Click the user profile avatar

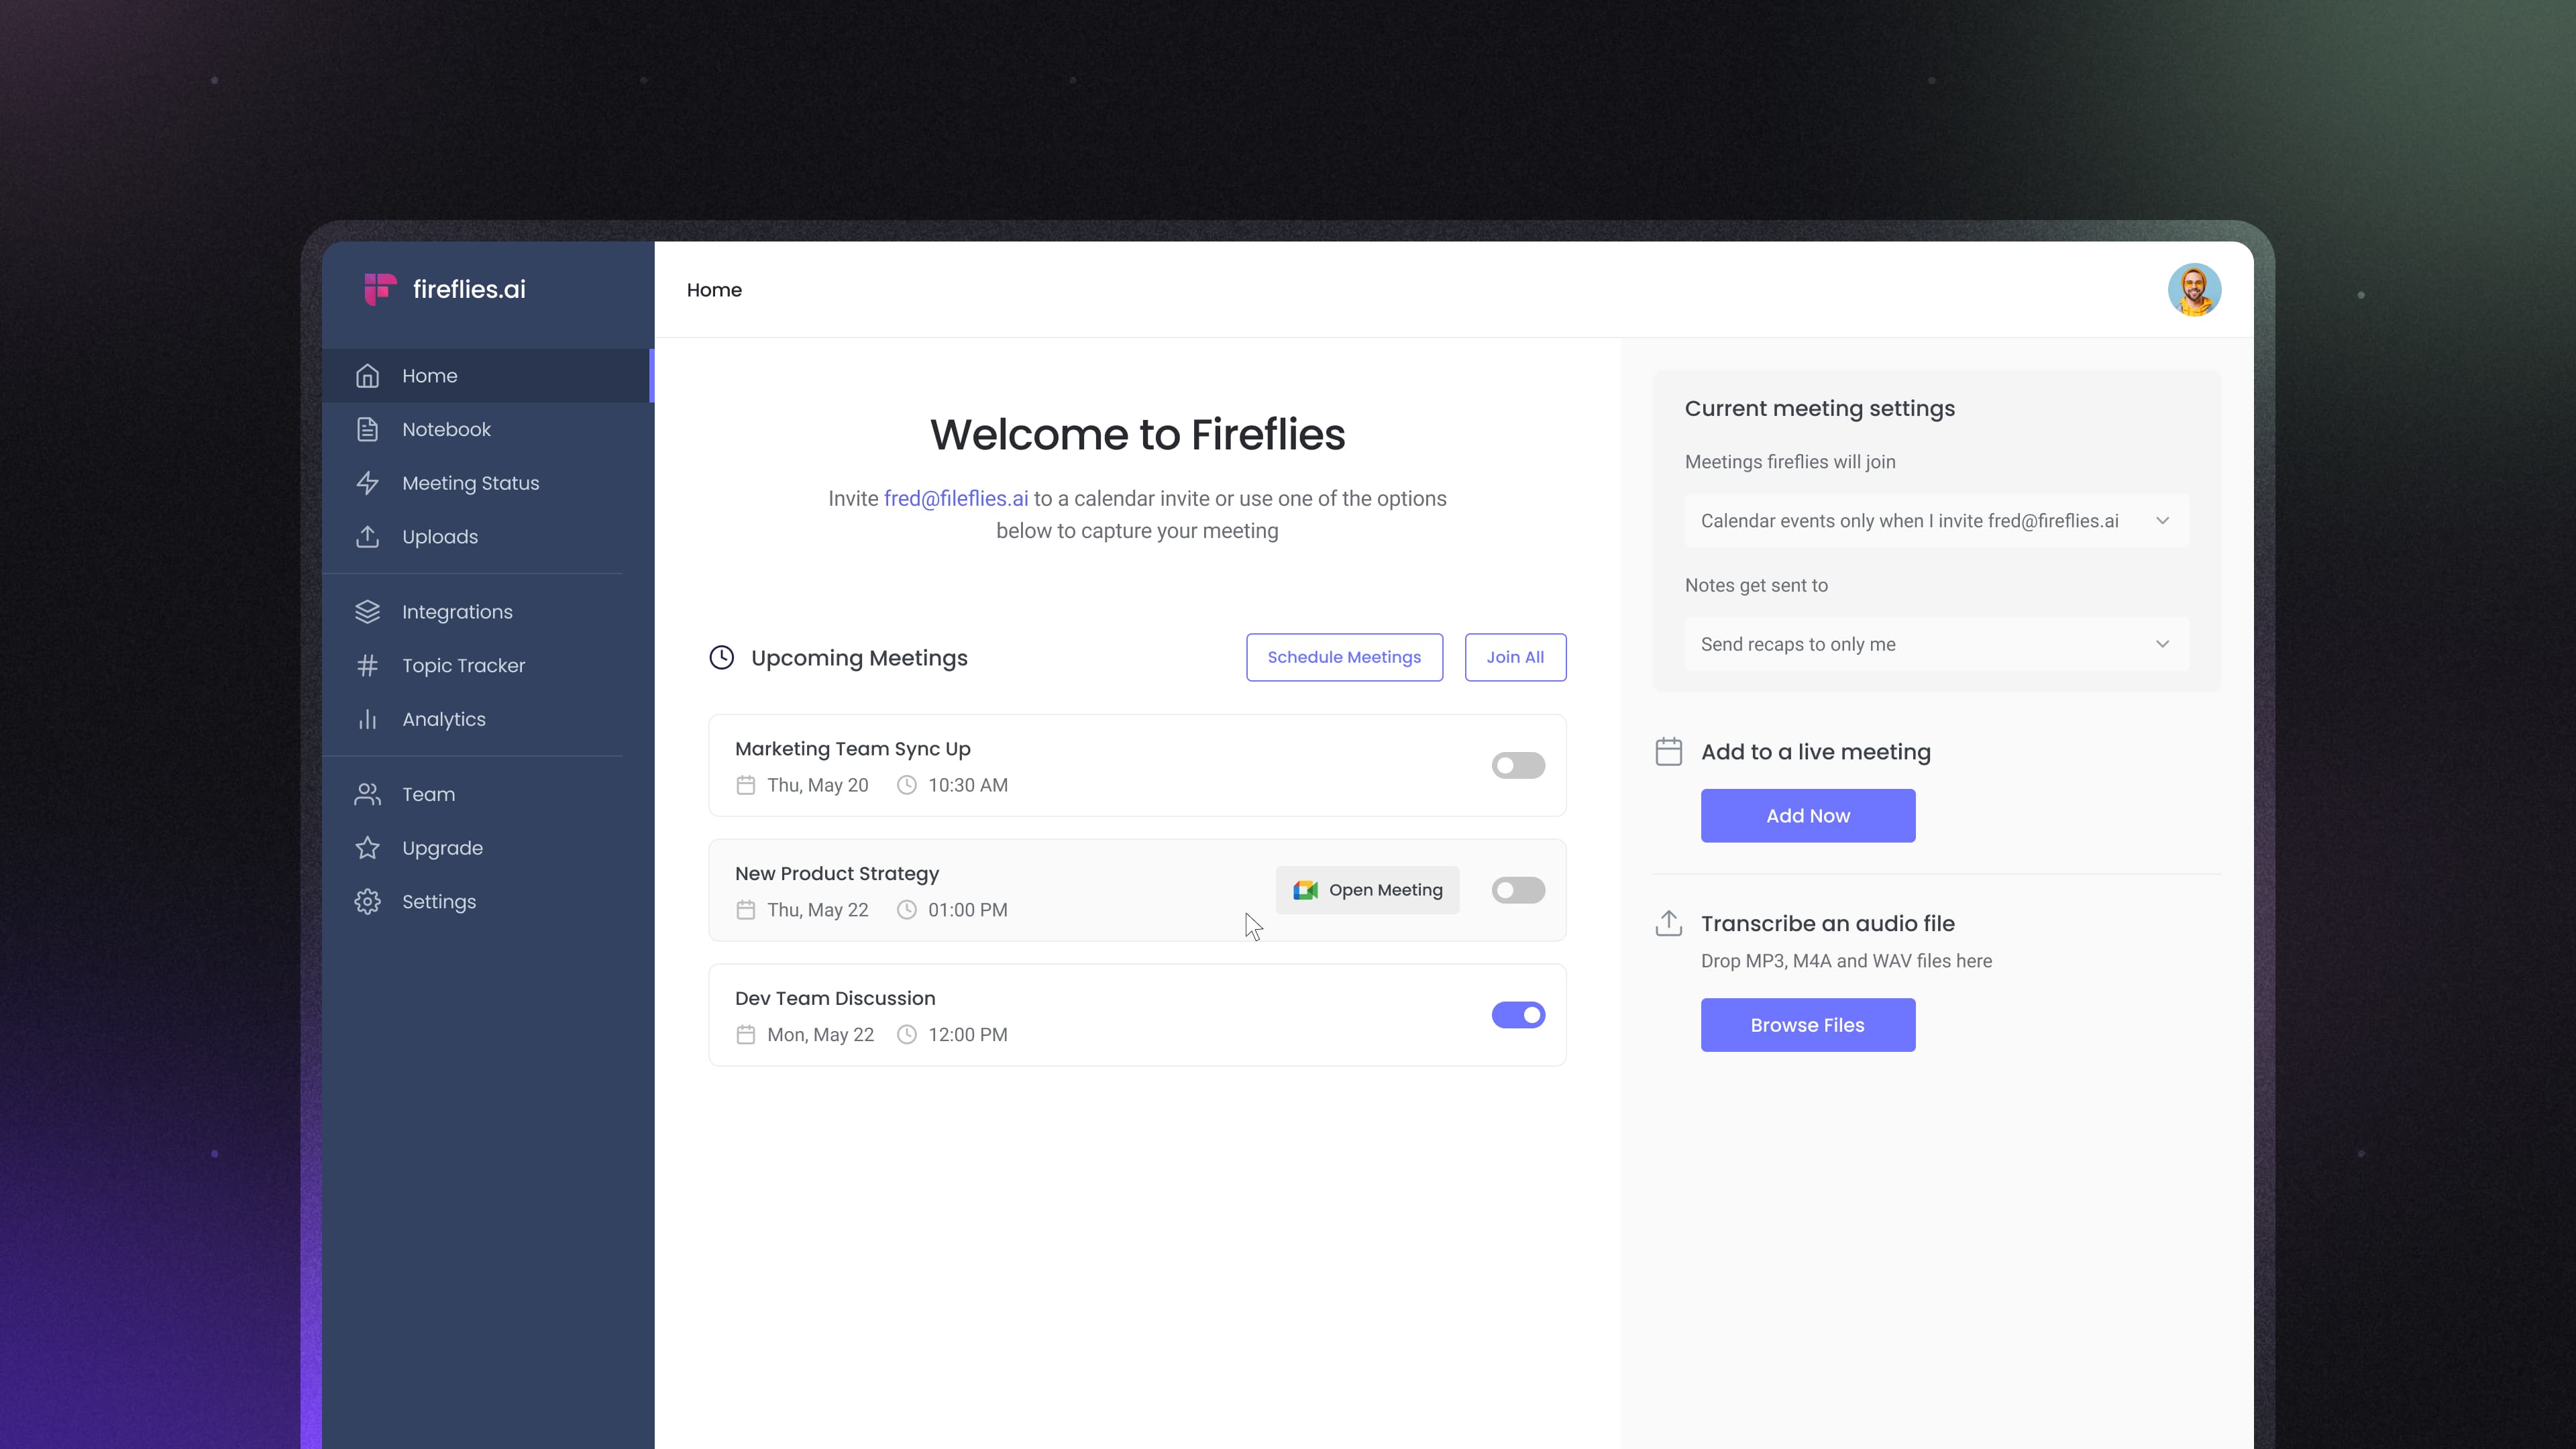point(2195,290)
